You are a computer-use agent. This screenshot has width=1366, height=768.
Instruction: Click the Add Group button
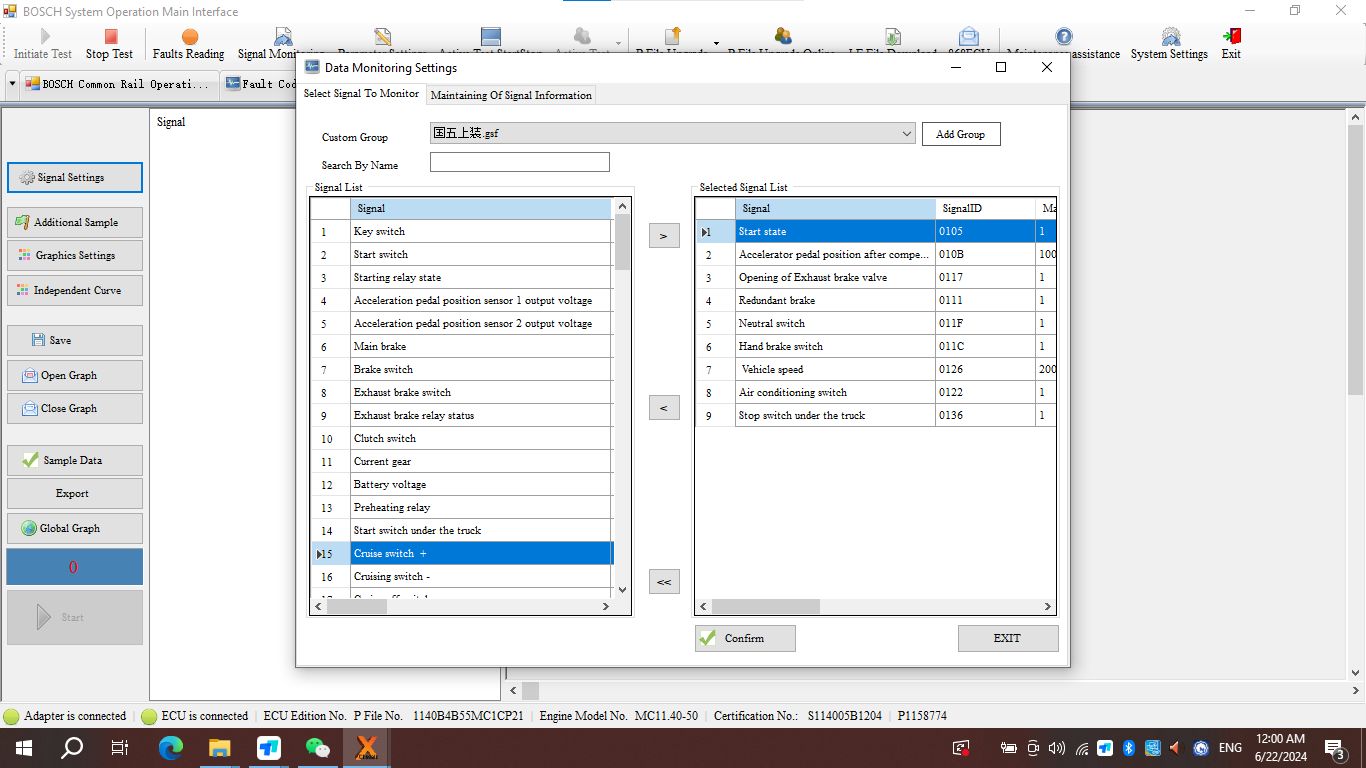click(960, 134)
